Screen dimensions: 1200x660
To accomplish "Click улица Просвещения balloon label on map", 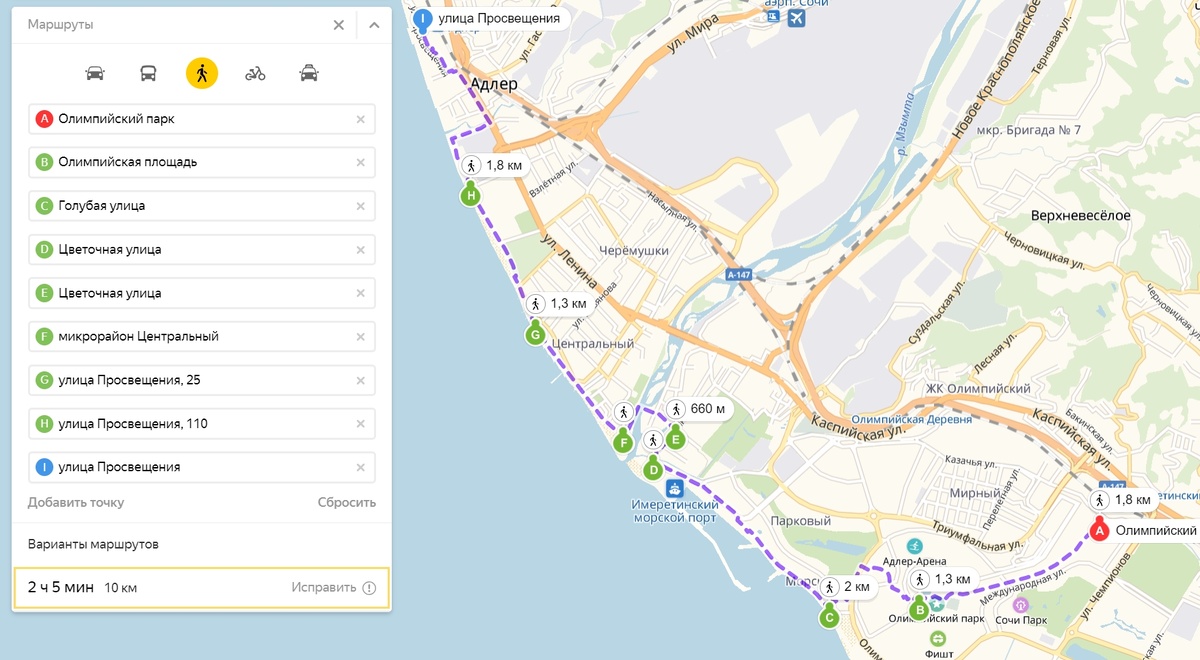I will [x=498, y=18].
